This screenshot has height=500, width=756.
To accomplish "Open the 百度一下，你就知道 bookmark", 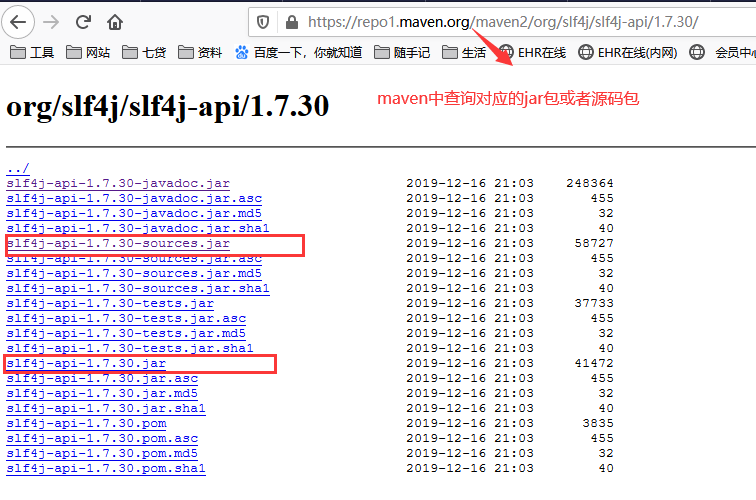I will (298, 52).
